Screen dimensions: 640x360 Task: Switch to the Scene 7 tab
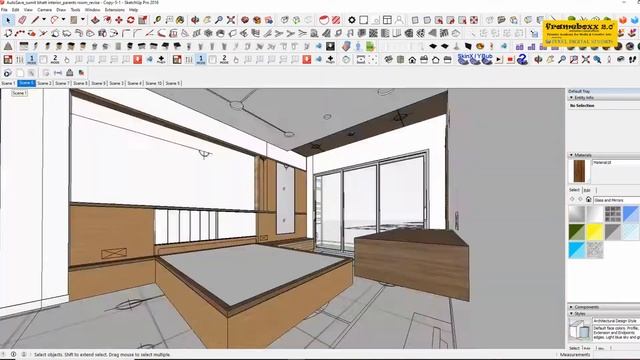pyautogui.click(x=62, y=83)
